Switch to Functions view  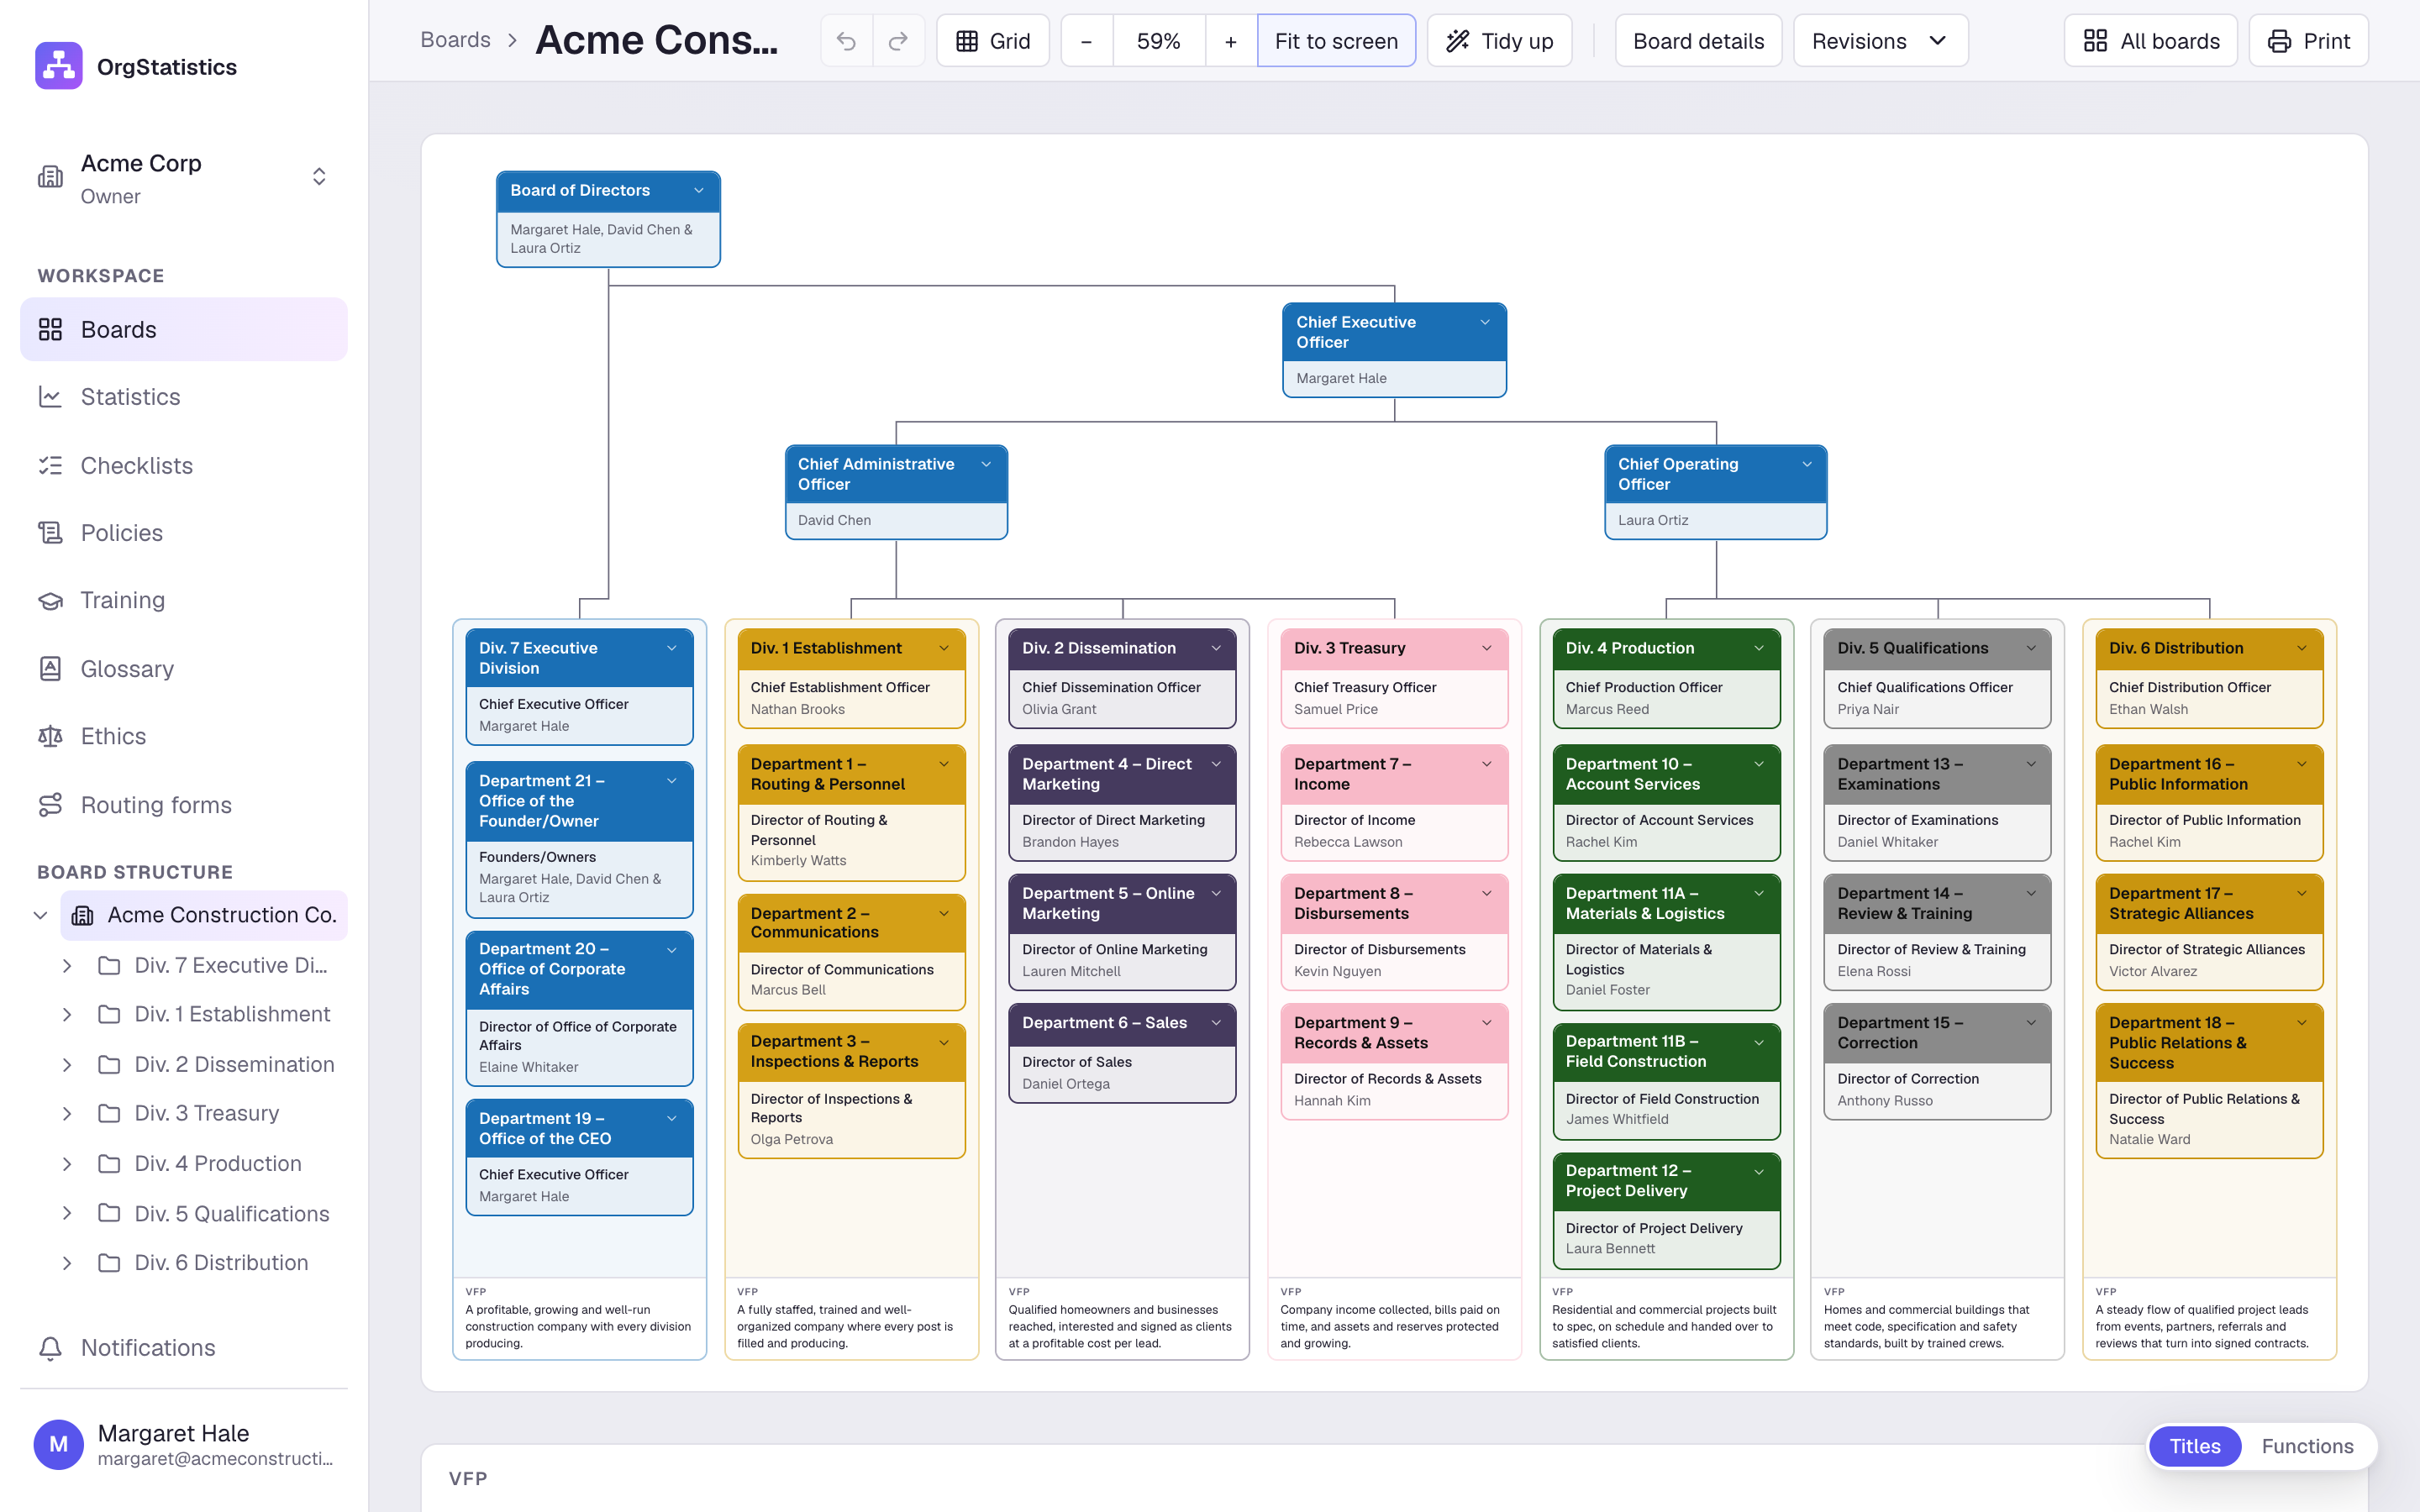click(2307, 1446)
